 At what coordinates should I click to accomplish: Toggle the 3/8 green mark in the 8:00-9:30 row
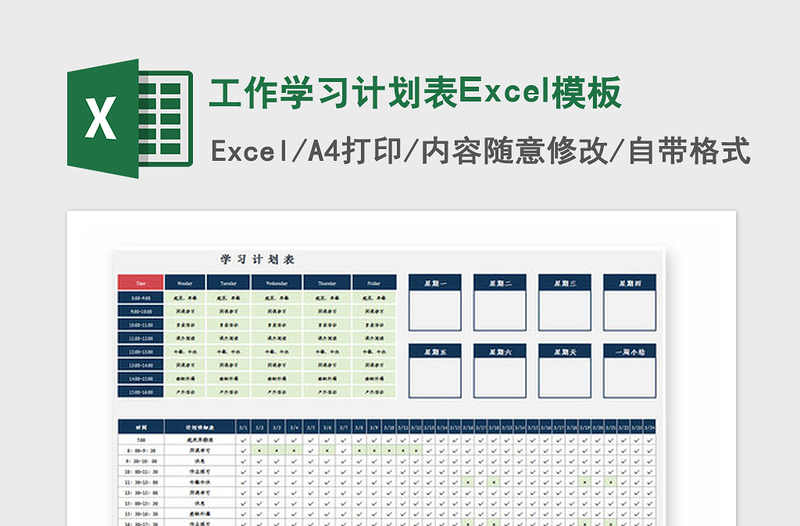pyautogui.click(x=359, y=450)
